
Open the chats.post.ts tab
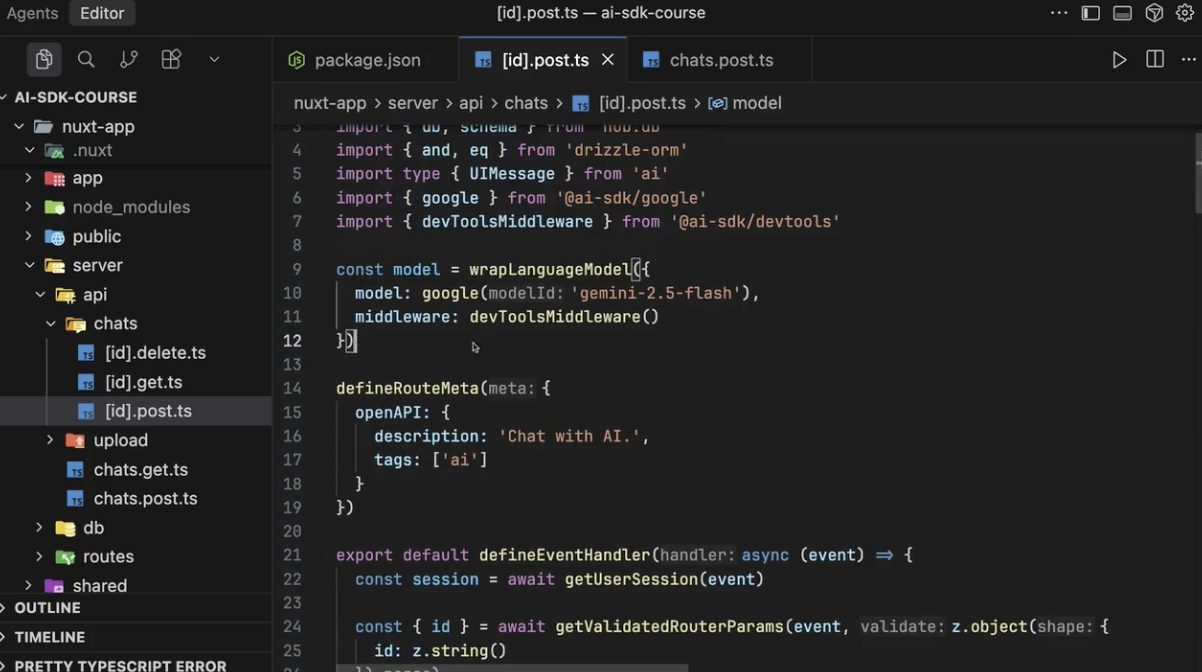tap(720, 60)
